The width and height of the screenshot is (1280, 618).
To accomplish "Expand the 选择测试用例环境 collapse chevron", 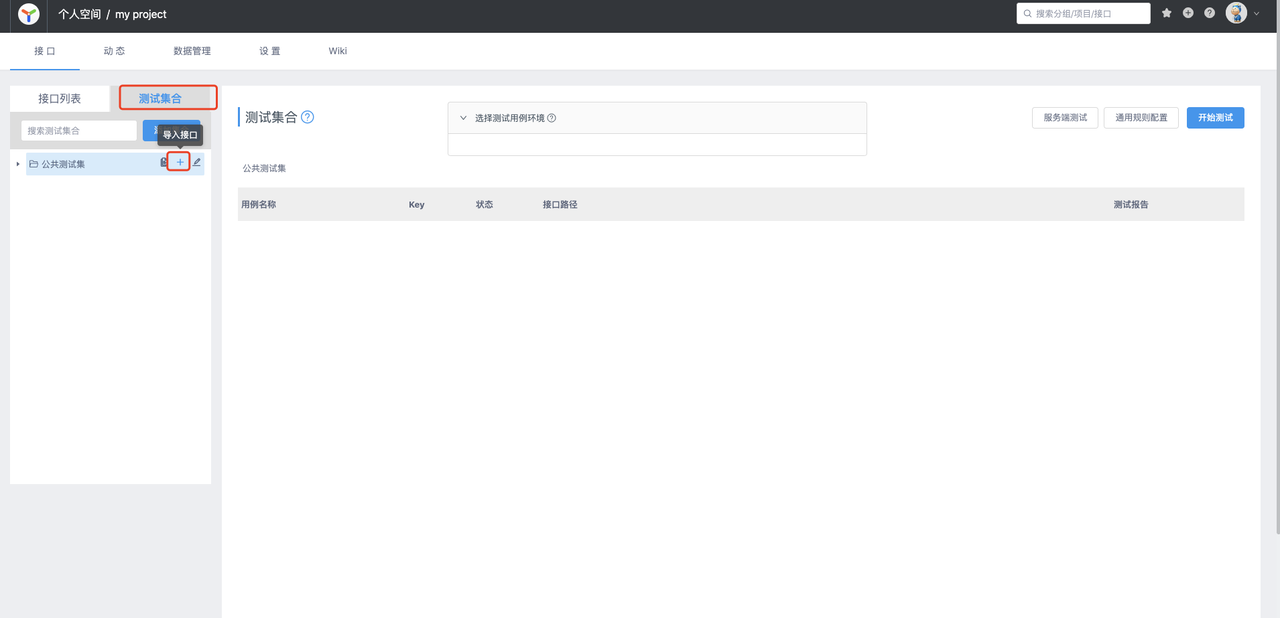I will tap(463, 118).
